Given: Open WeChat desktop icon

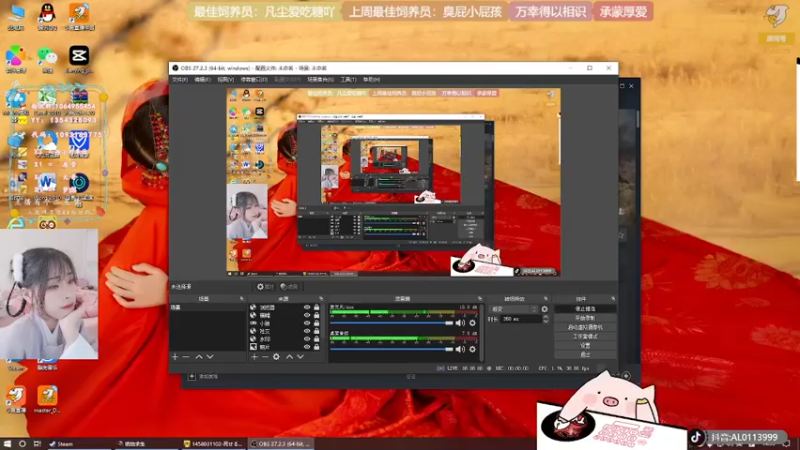Looking at the screenshot, I should pos(47,60).
